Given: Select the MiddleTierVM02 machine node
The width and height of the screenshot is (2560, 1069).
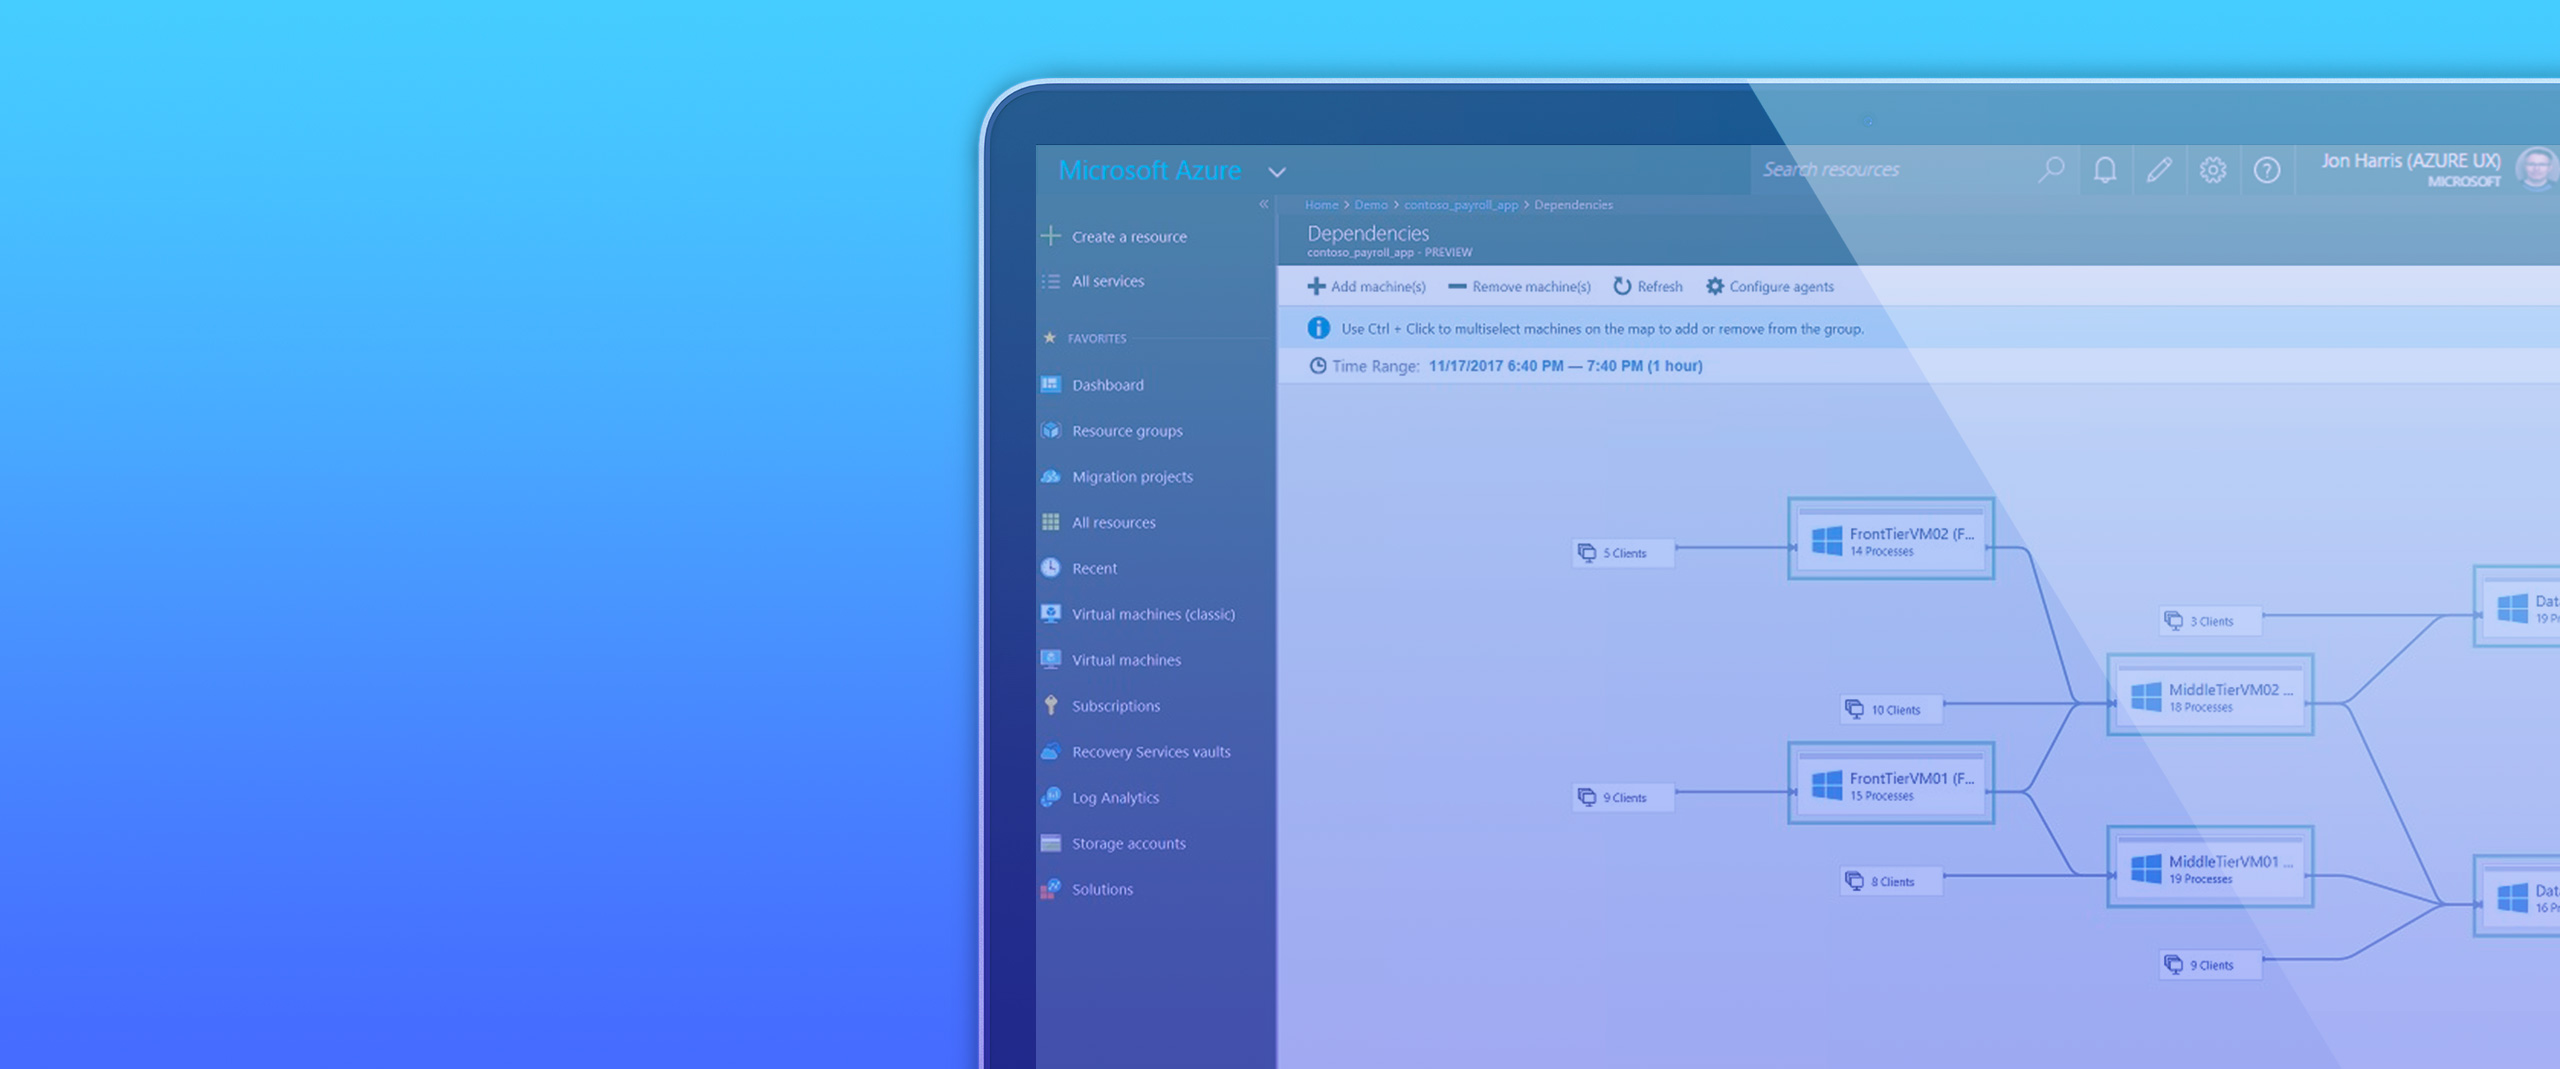Looking at the screenshot, I should click(2210, 696).
